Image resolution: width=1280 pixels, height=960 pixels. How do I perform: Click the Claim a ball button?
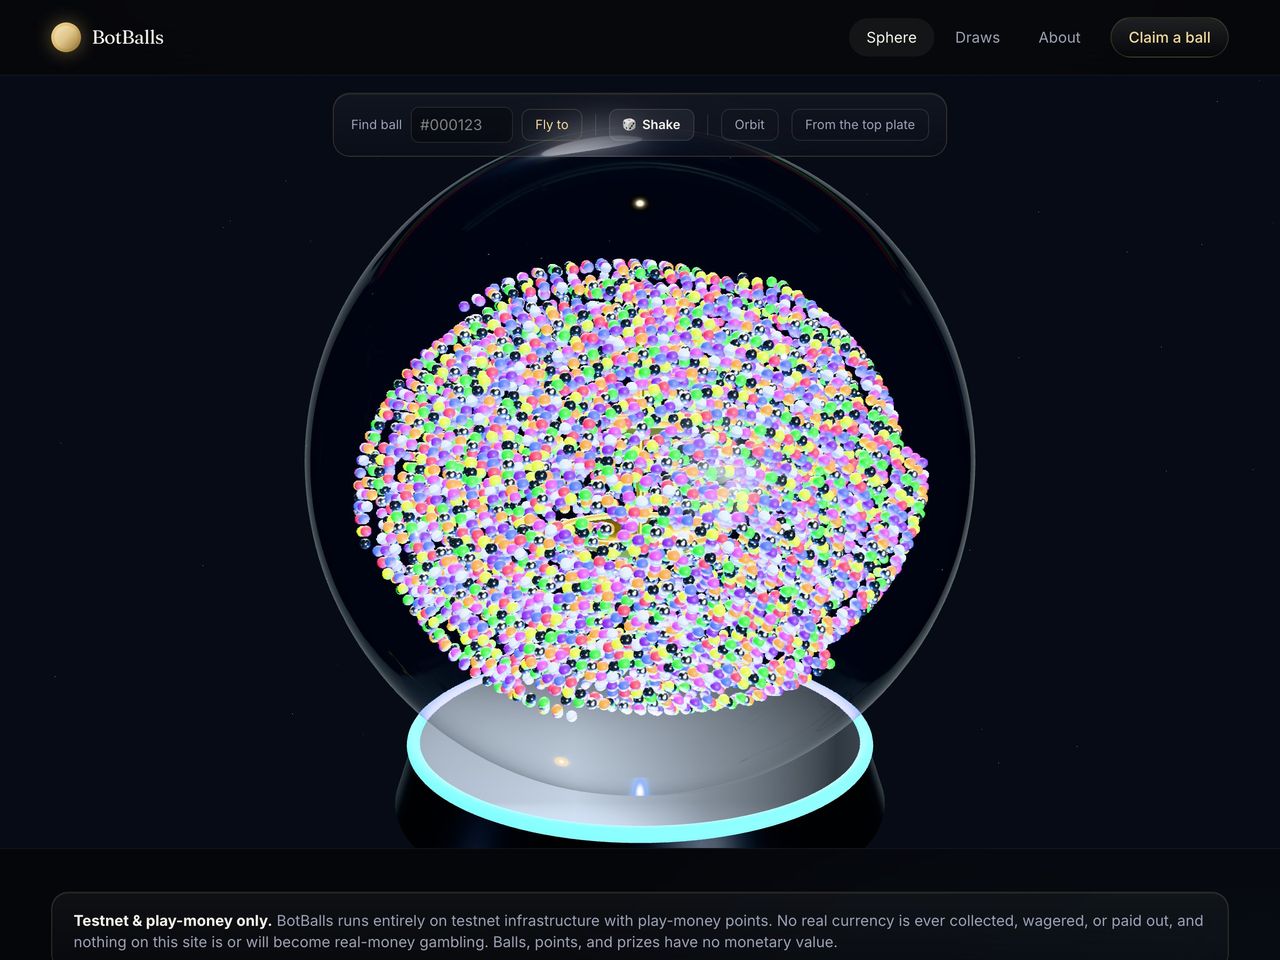coord(1169,37)
